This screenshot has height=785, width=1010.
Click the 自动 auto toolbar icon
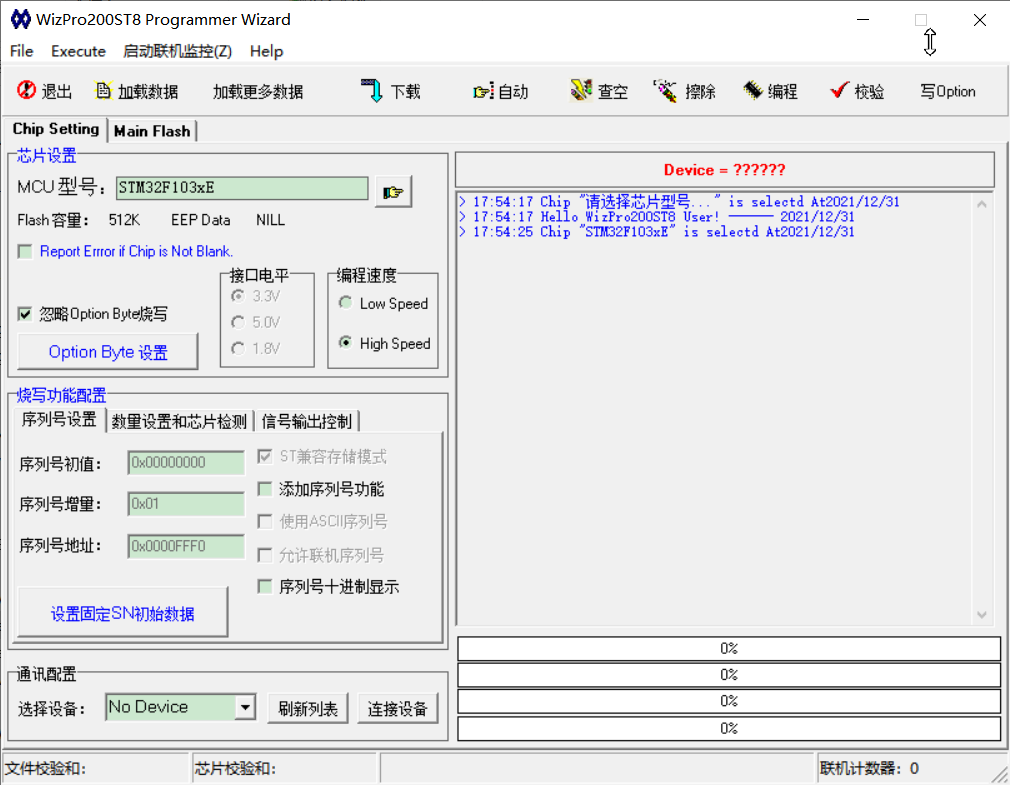click(x=483, y=91)
